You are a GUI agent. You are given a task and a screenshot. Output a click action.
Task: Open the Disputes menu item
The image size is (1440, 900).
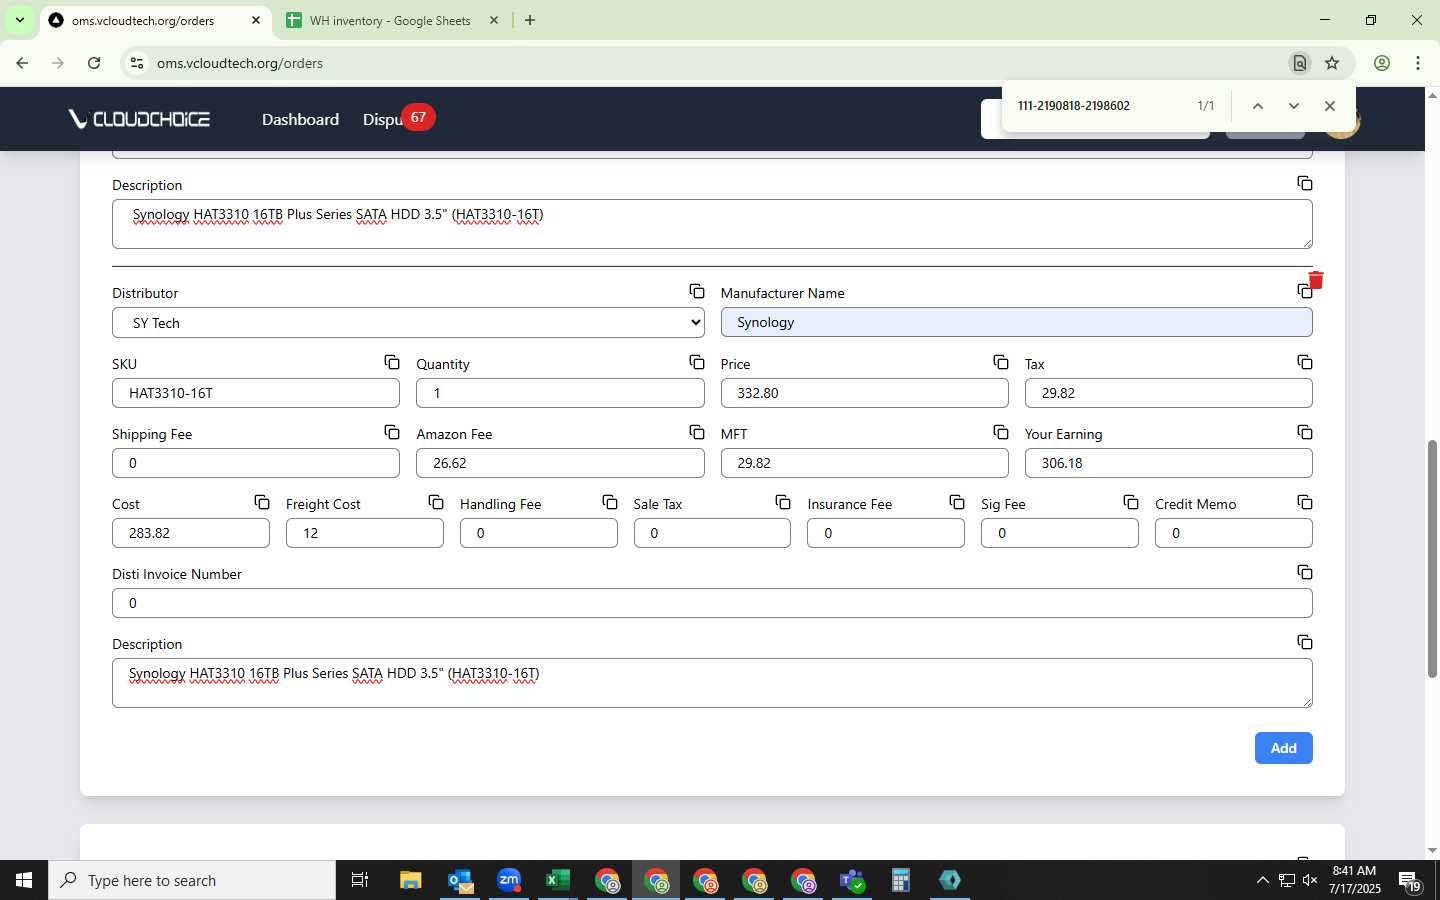tap(383, 119)
